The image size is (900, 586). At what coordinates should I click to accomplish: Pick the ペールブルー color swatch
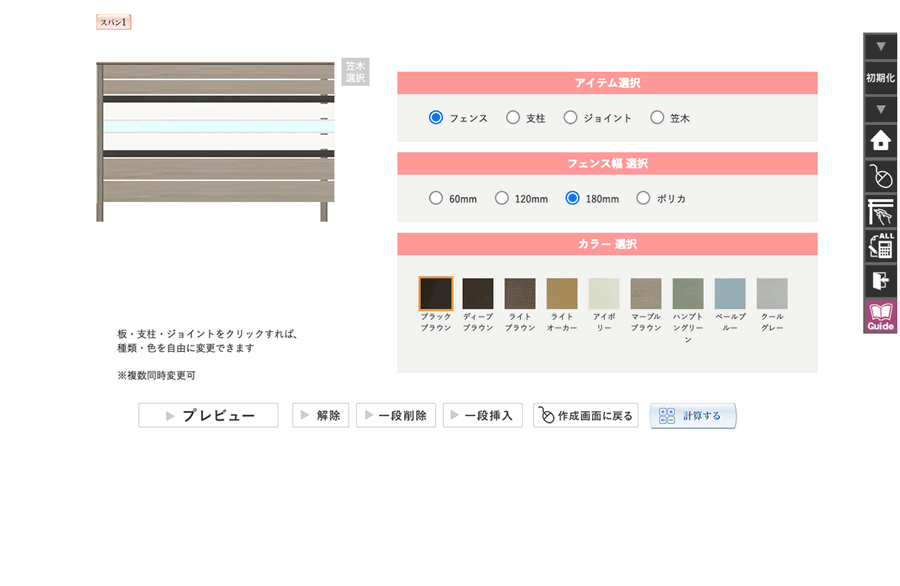point(730,294)
